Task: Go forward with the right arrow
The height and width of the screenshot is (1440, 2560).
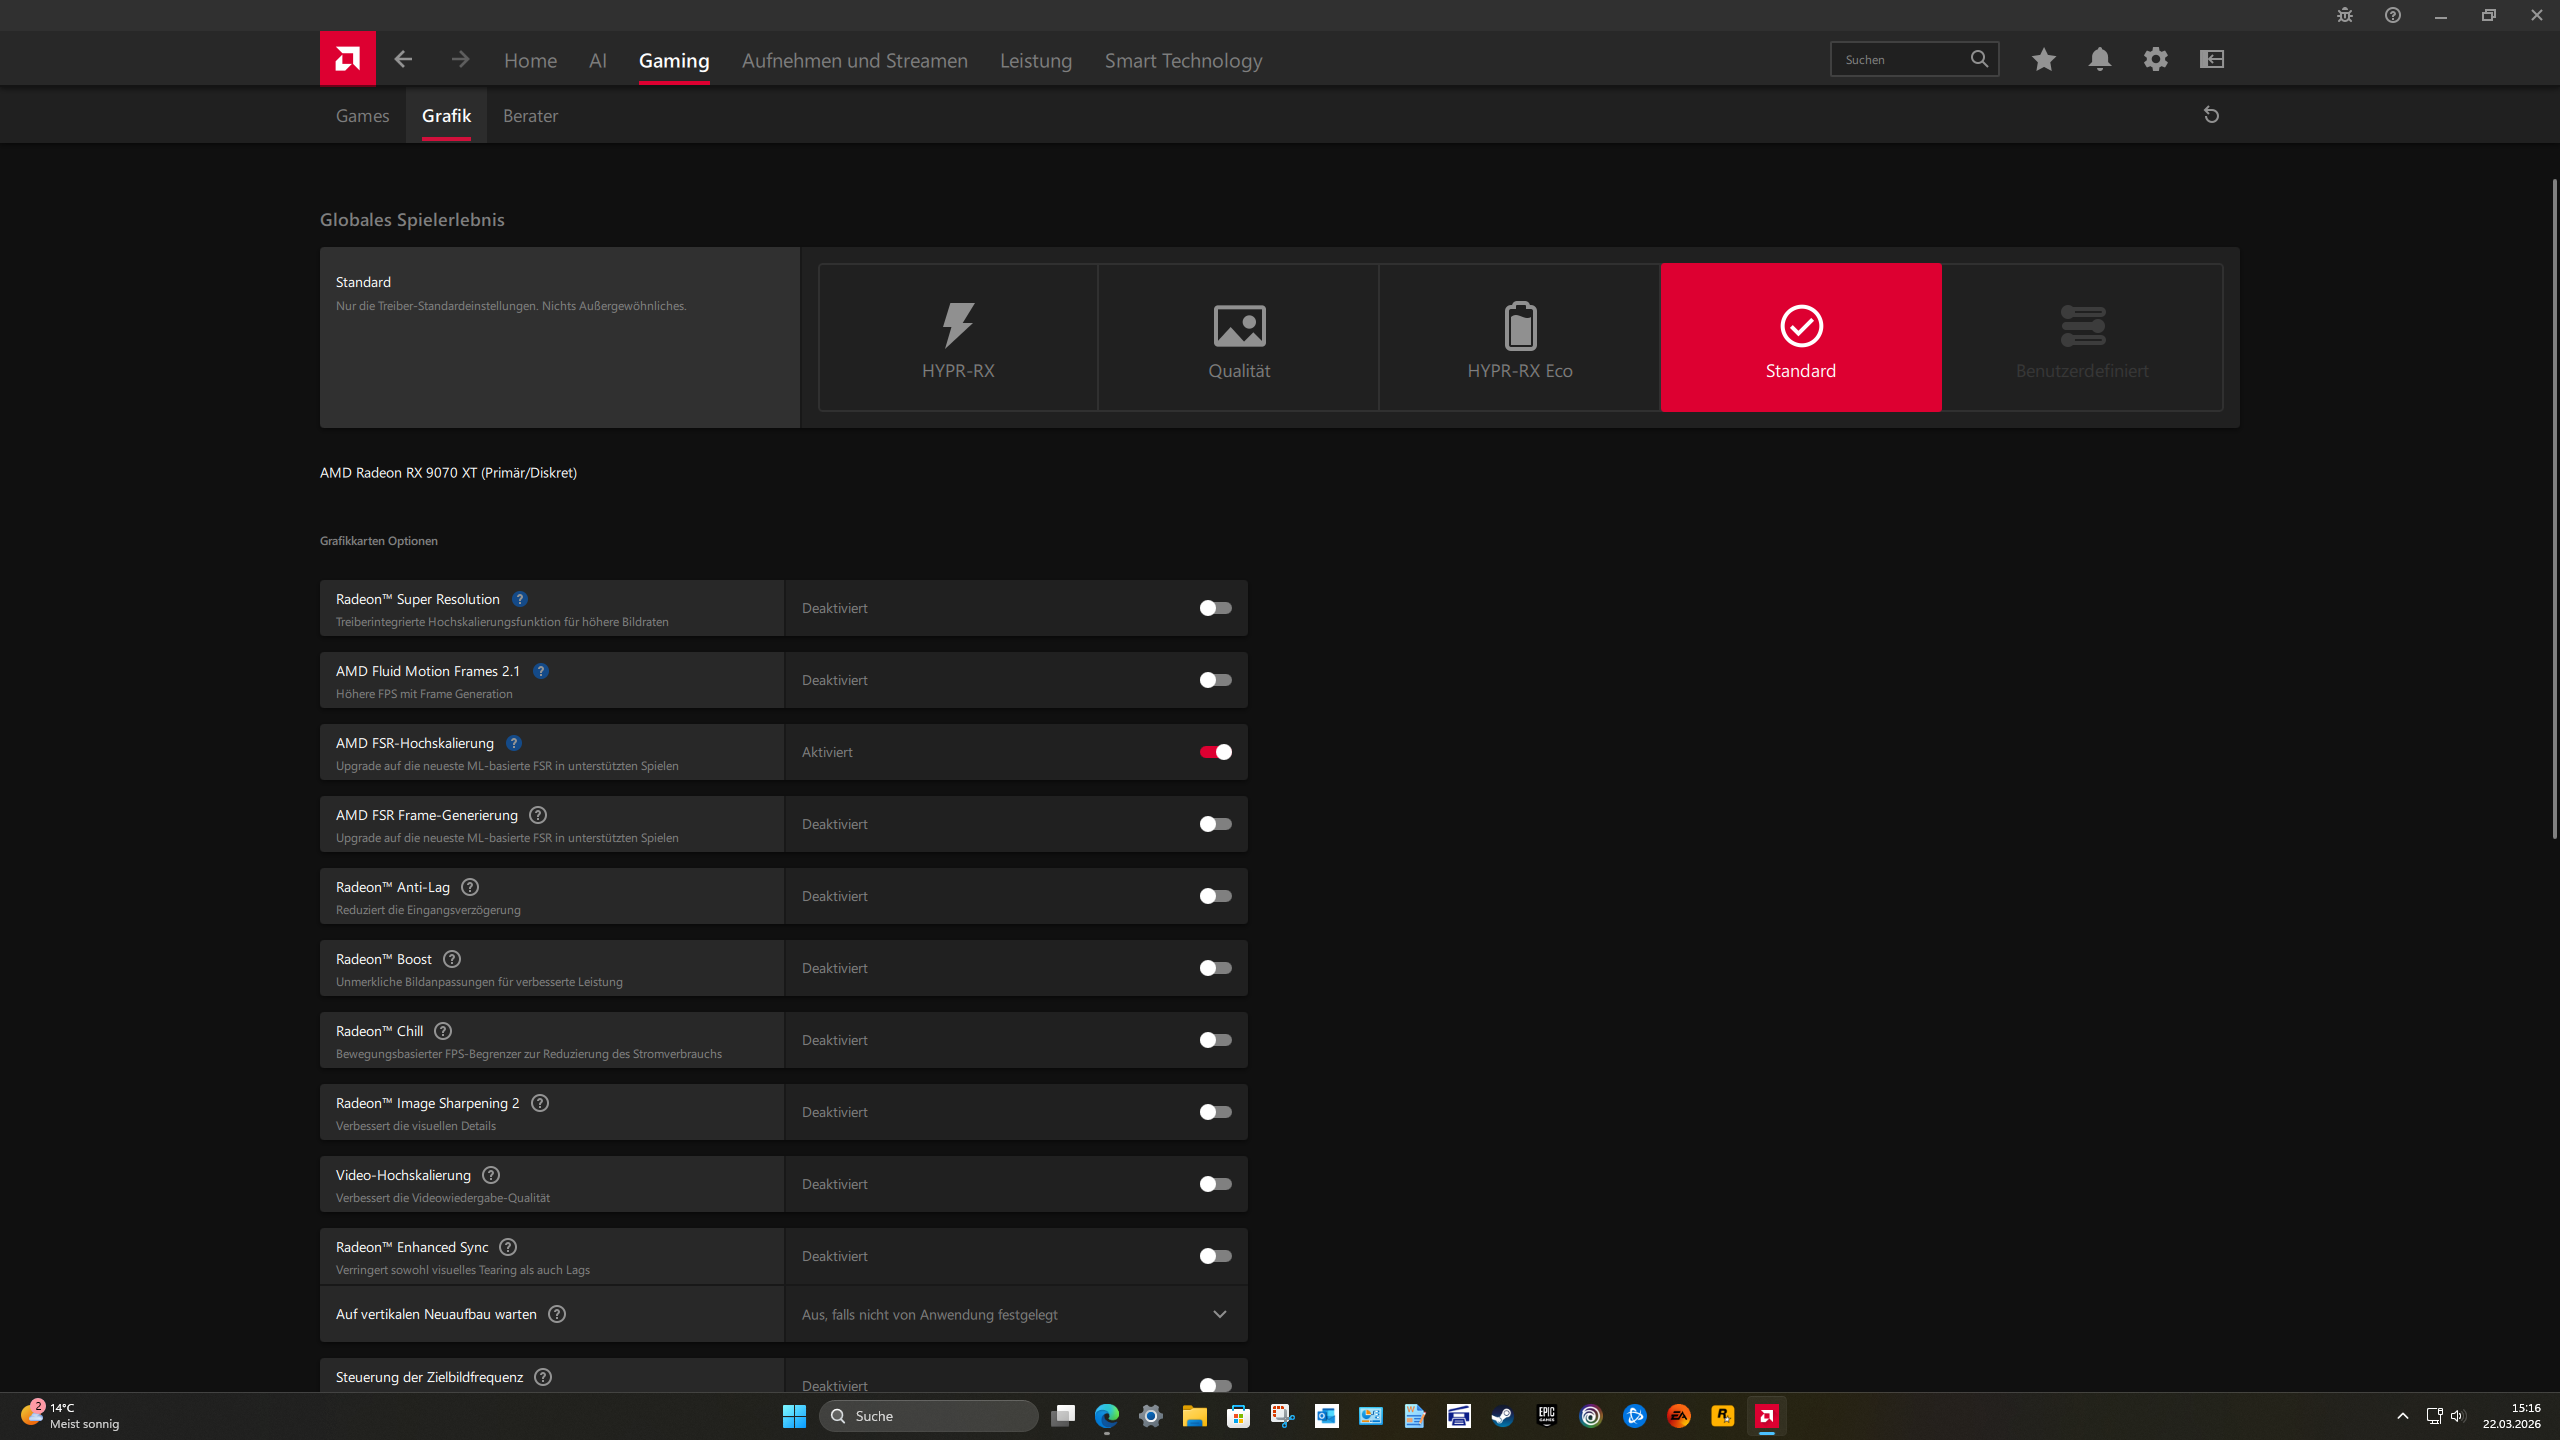Action: point(460,59)
